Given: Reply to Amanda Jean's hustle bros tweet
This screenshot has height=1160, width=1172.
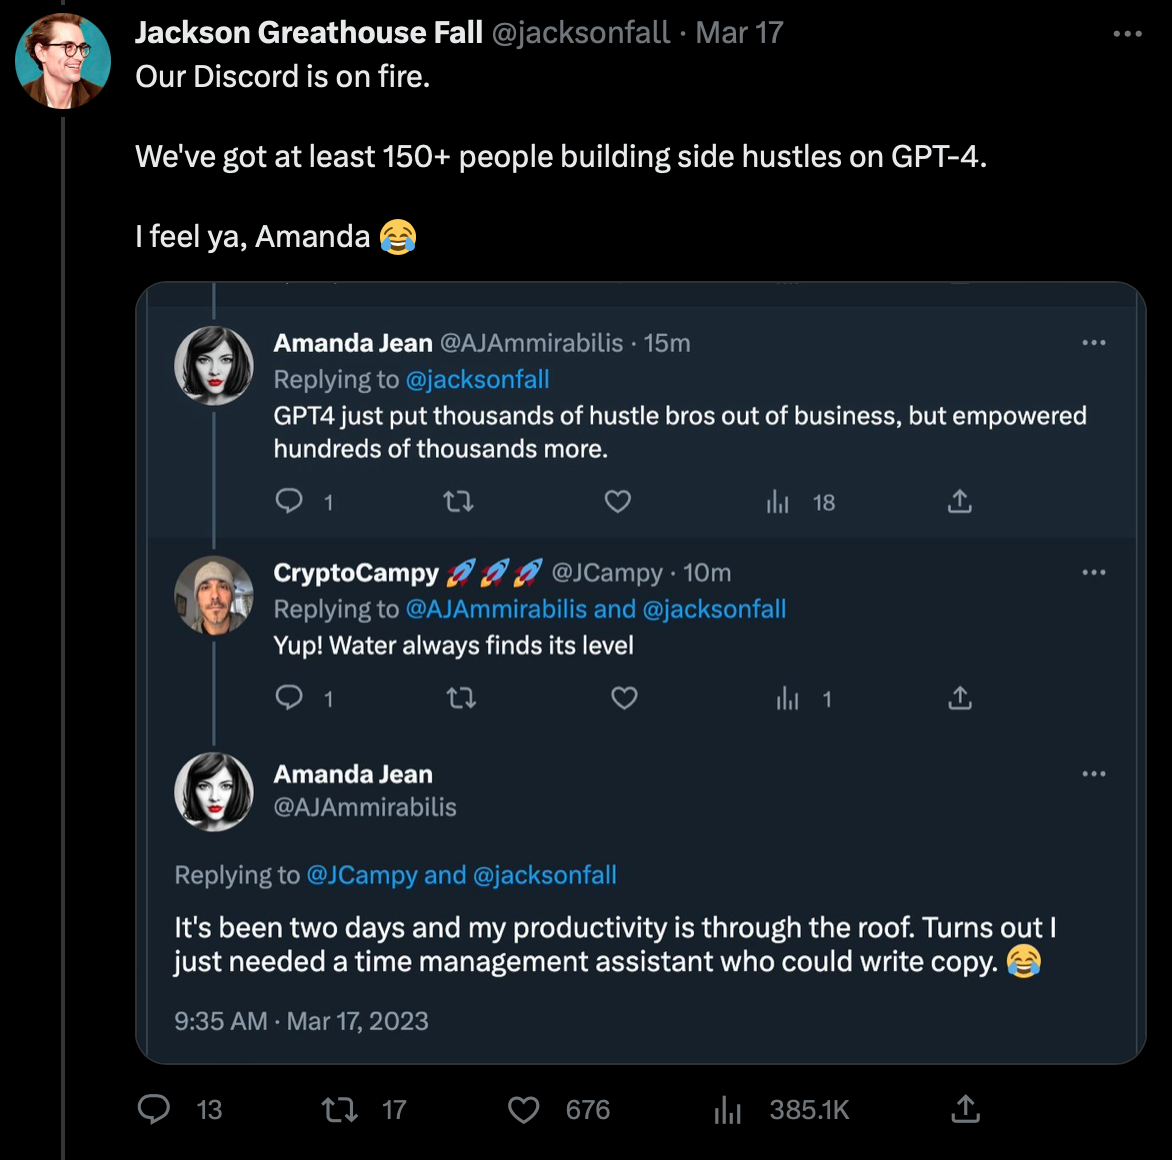Looking at the screenshot, I should pos(289,501).
